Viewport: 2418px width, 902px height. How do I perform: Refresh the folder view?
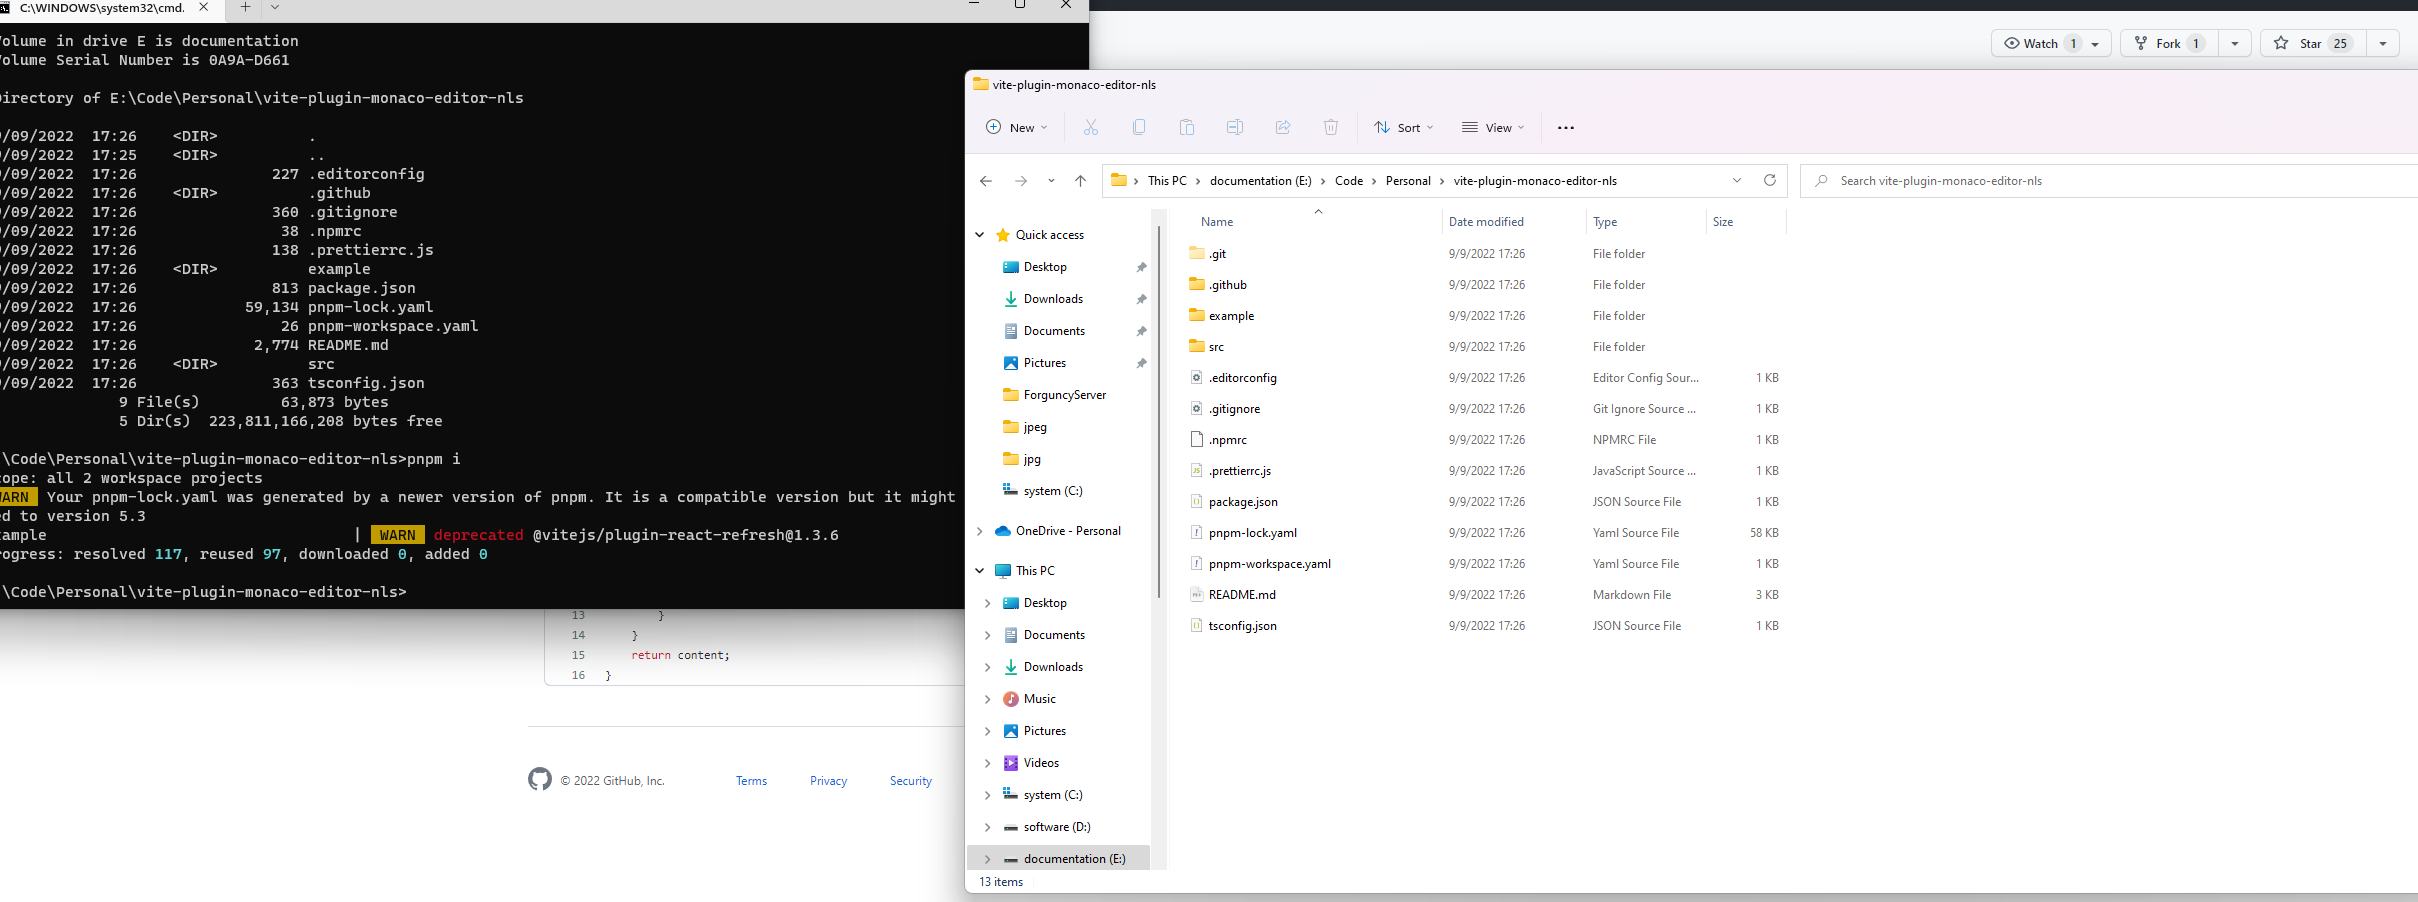[1770, 181]
